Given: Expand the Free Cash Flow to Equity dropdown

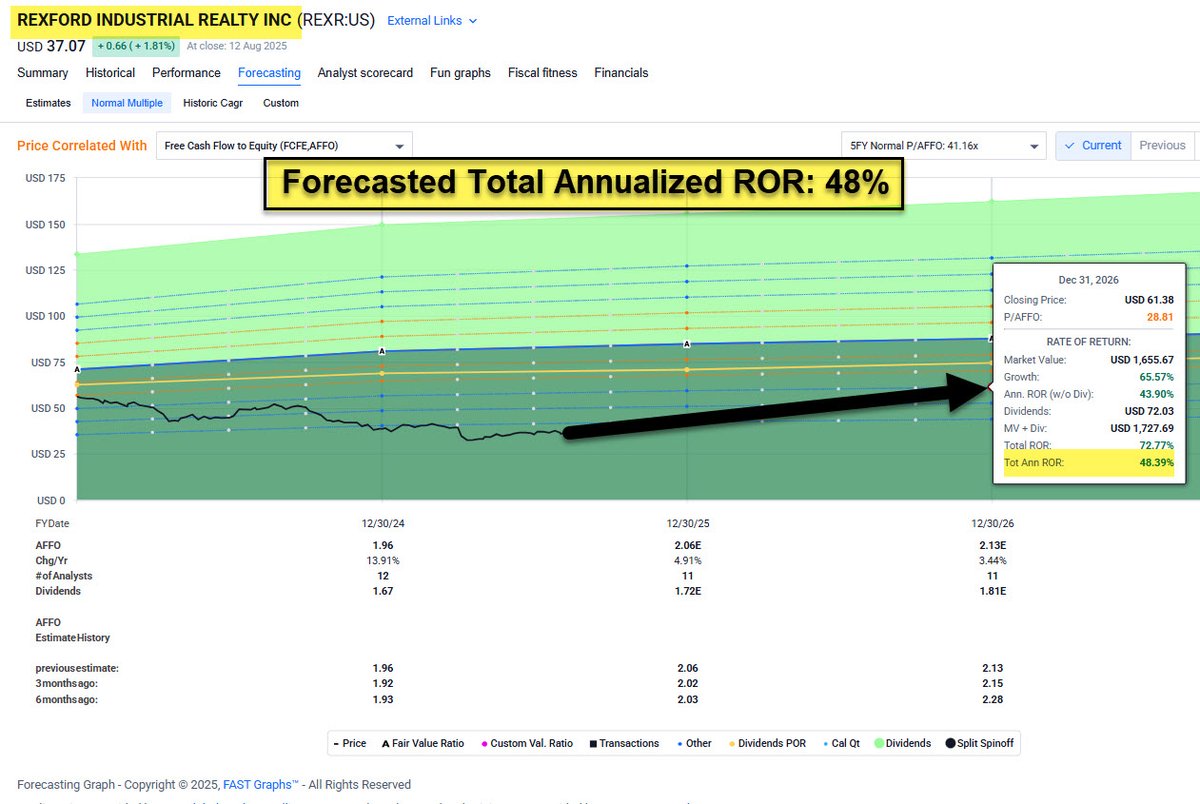Looking at the screenshot, I should pos(284,146).
